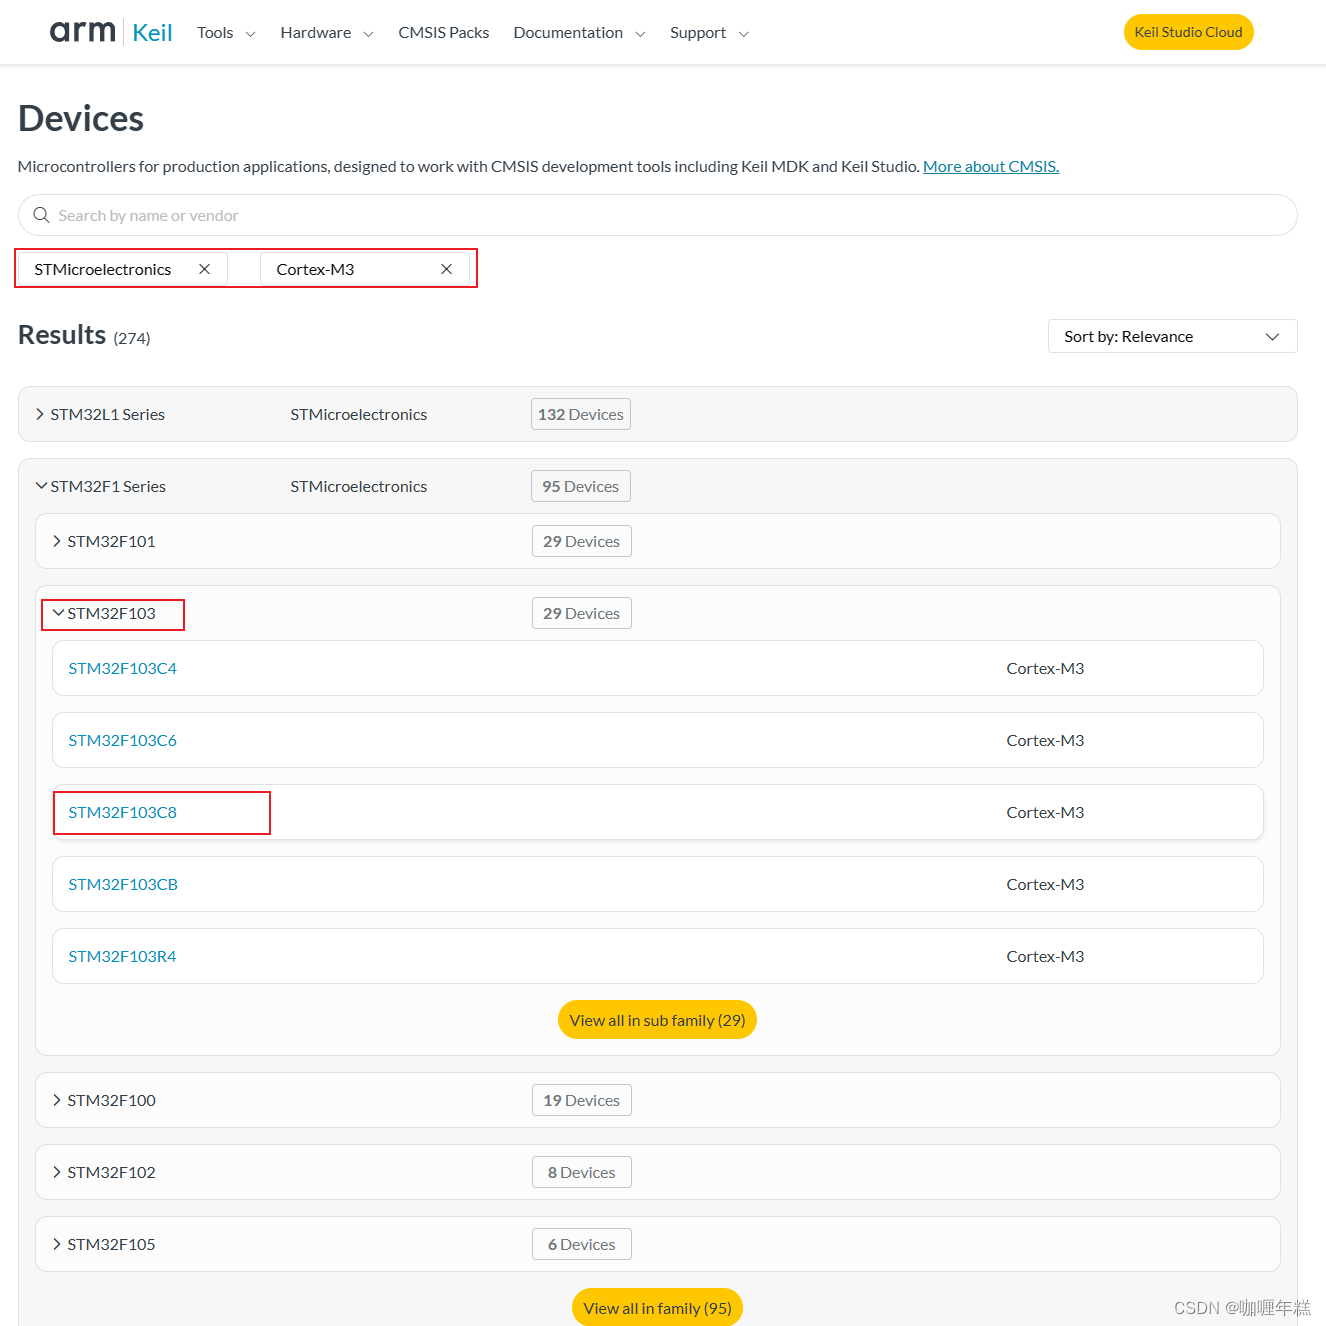Expand the STM32F101 sub family
This screenshot has height=1326, width=1326.
658,541
